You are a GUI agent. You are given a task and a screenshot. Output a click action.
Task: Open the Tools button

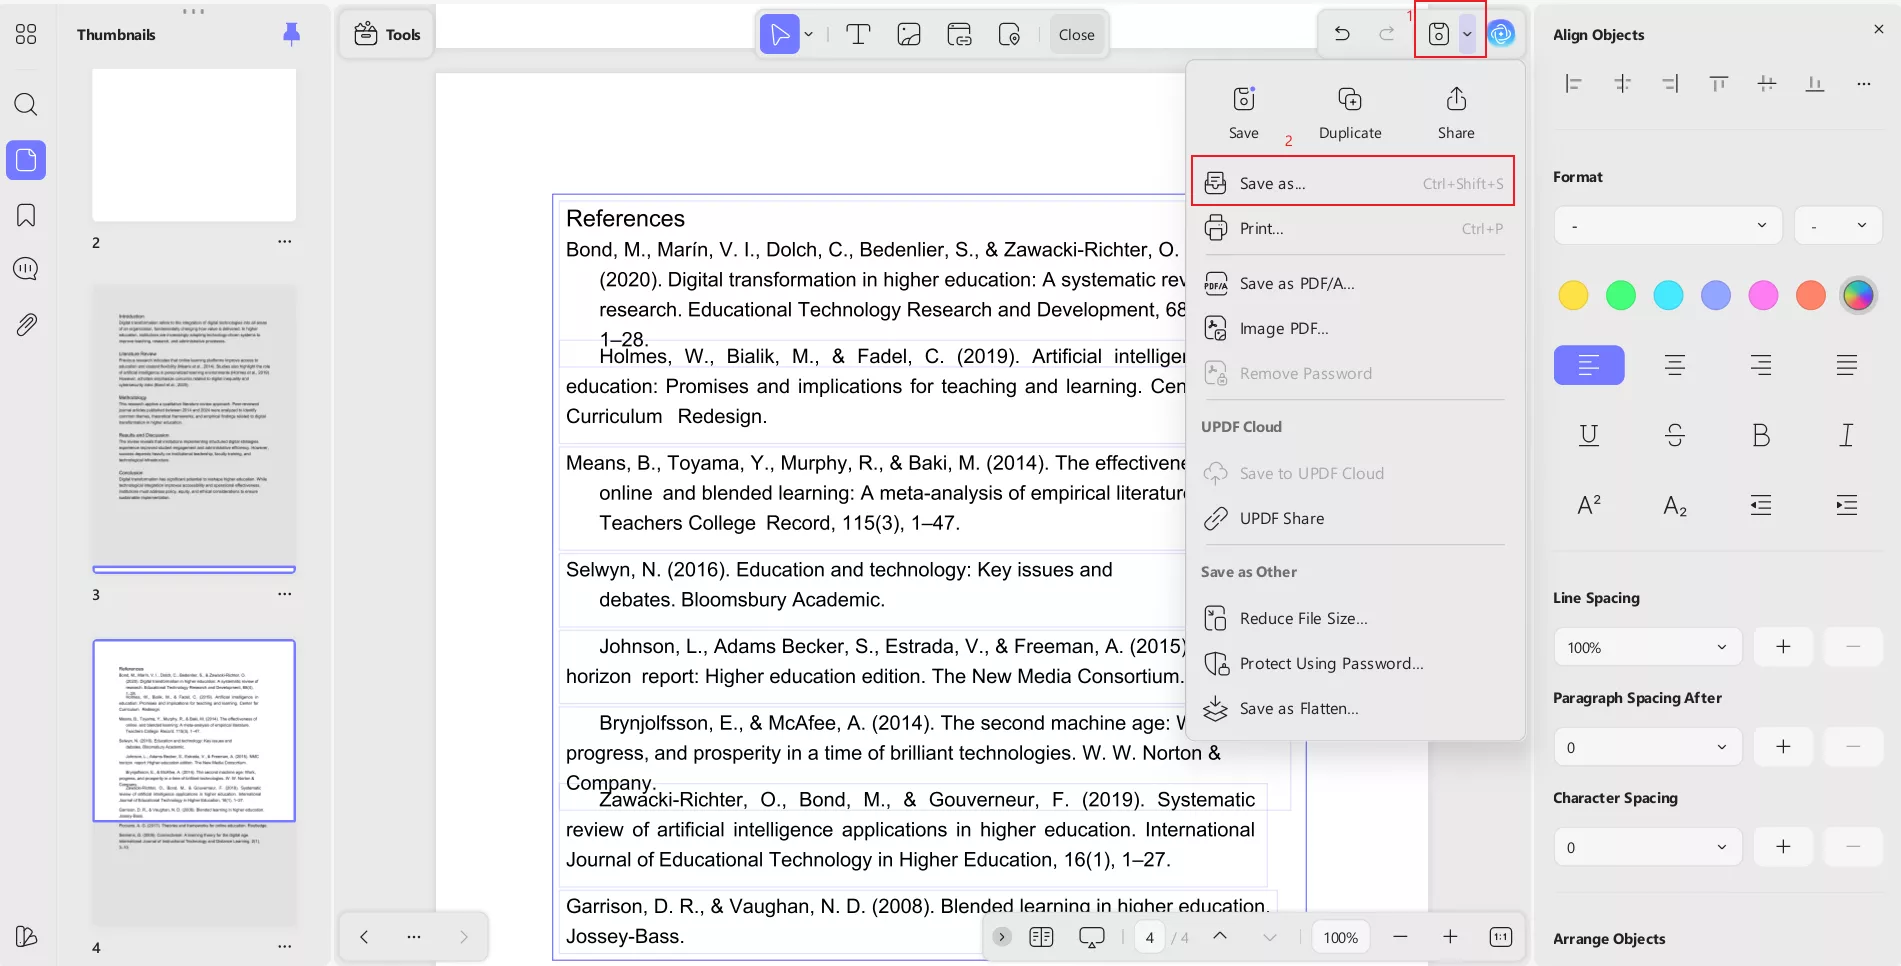tap(387, 35)
